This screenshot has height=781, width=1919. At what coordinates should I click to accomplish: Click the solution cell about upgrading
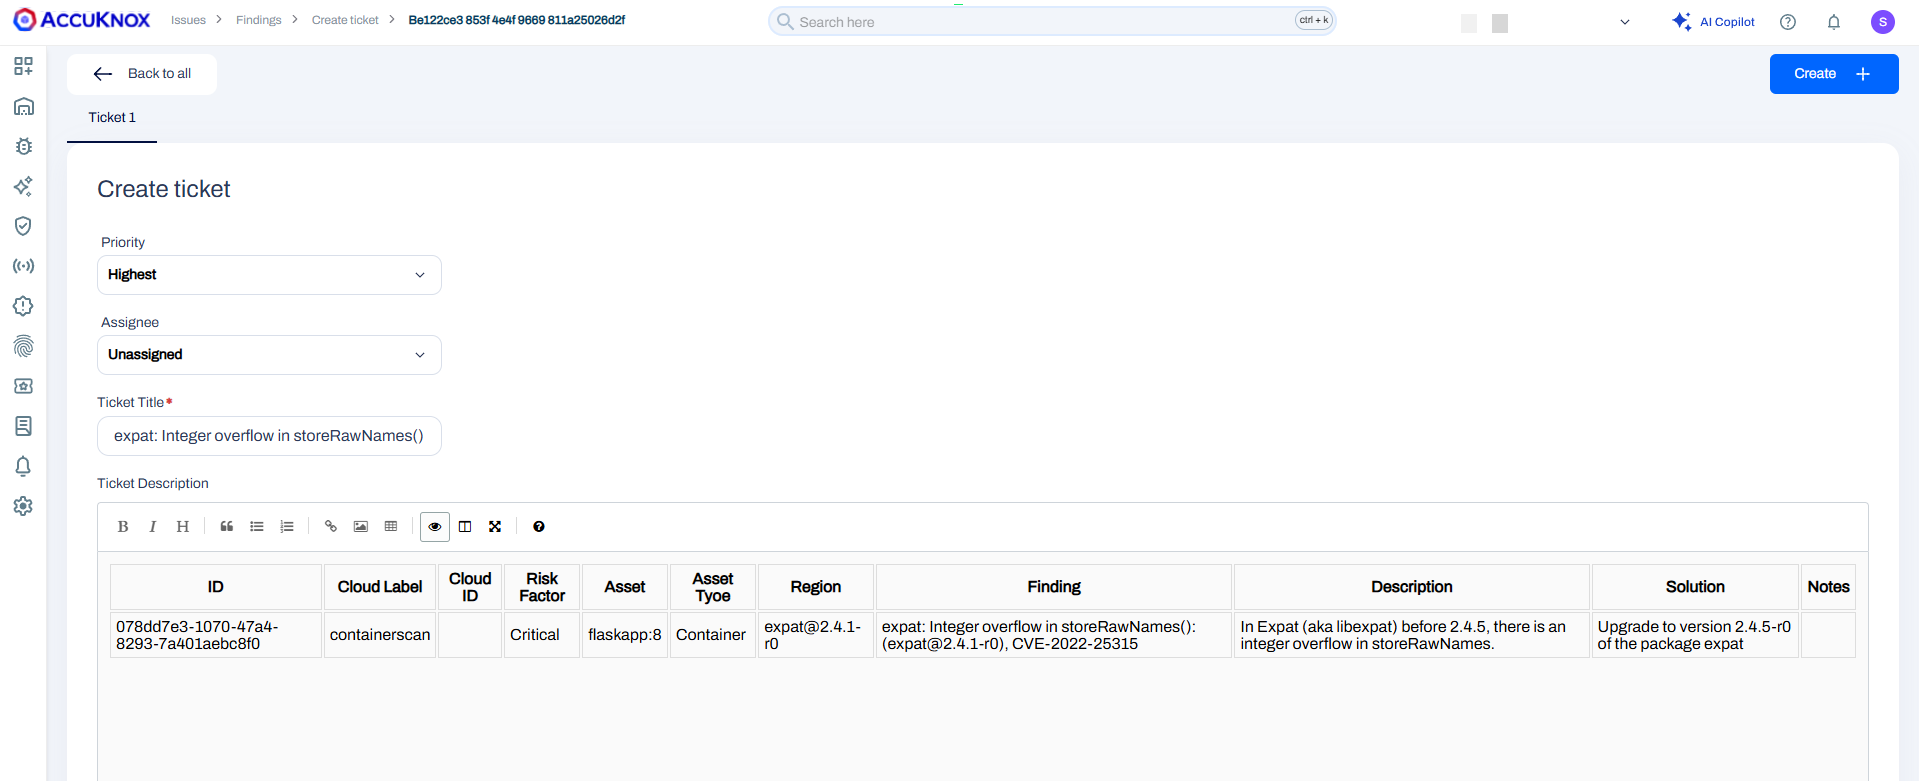point(1695,635)
